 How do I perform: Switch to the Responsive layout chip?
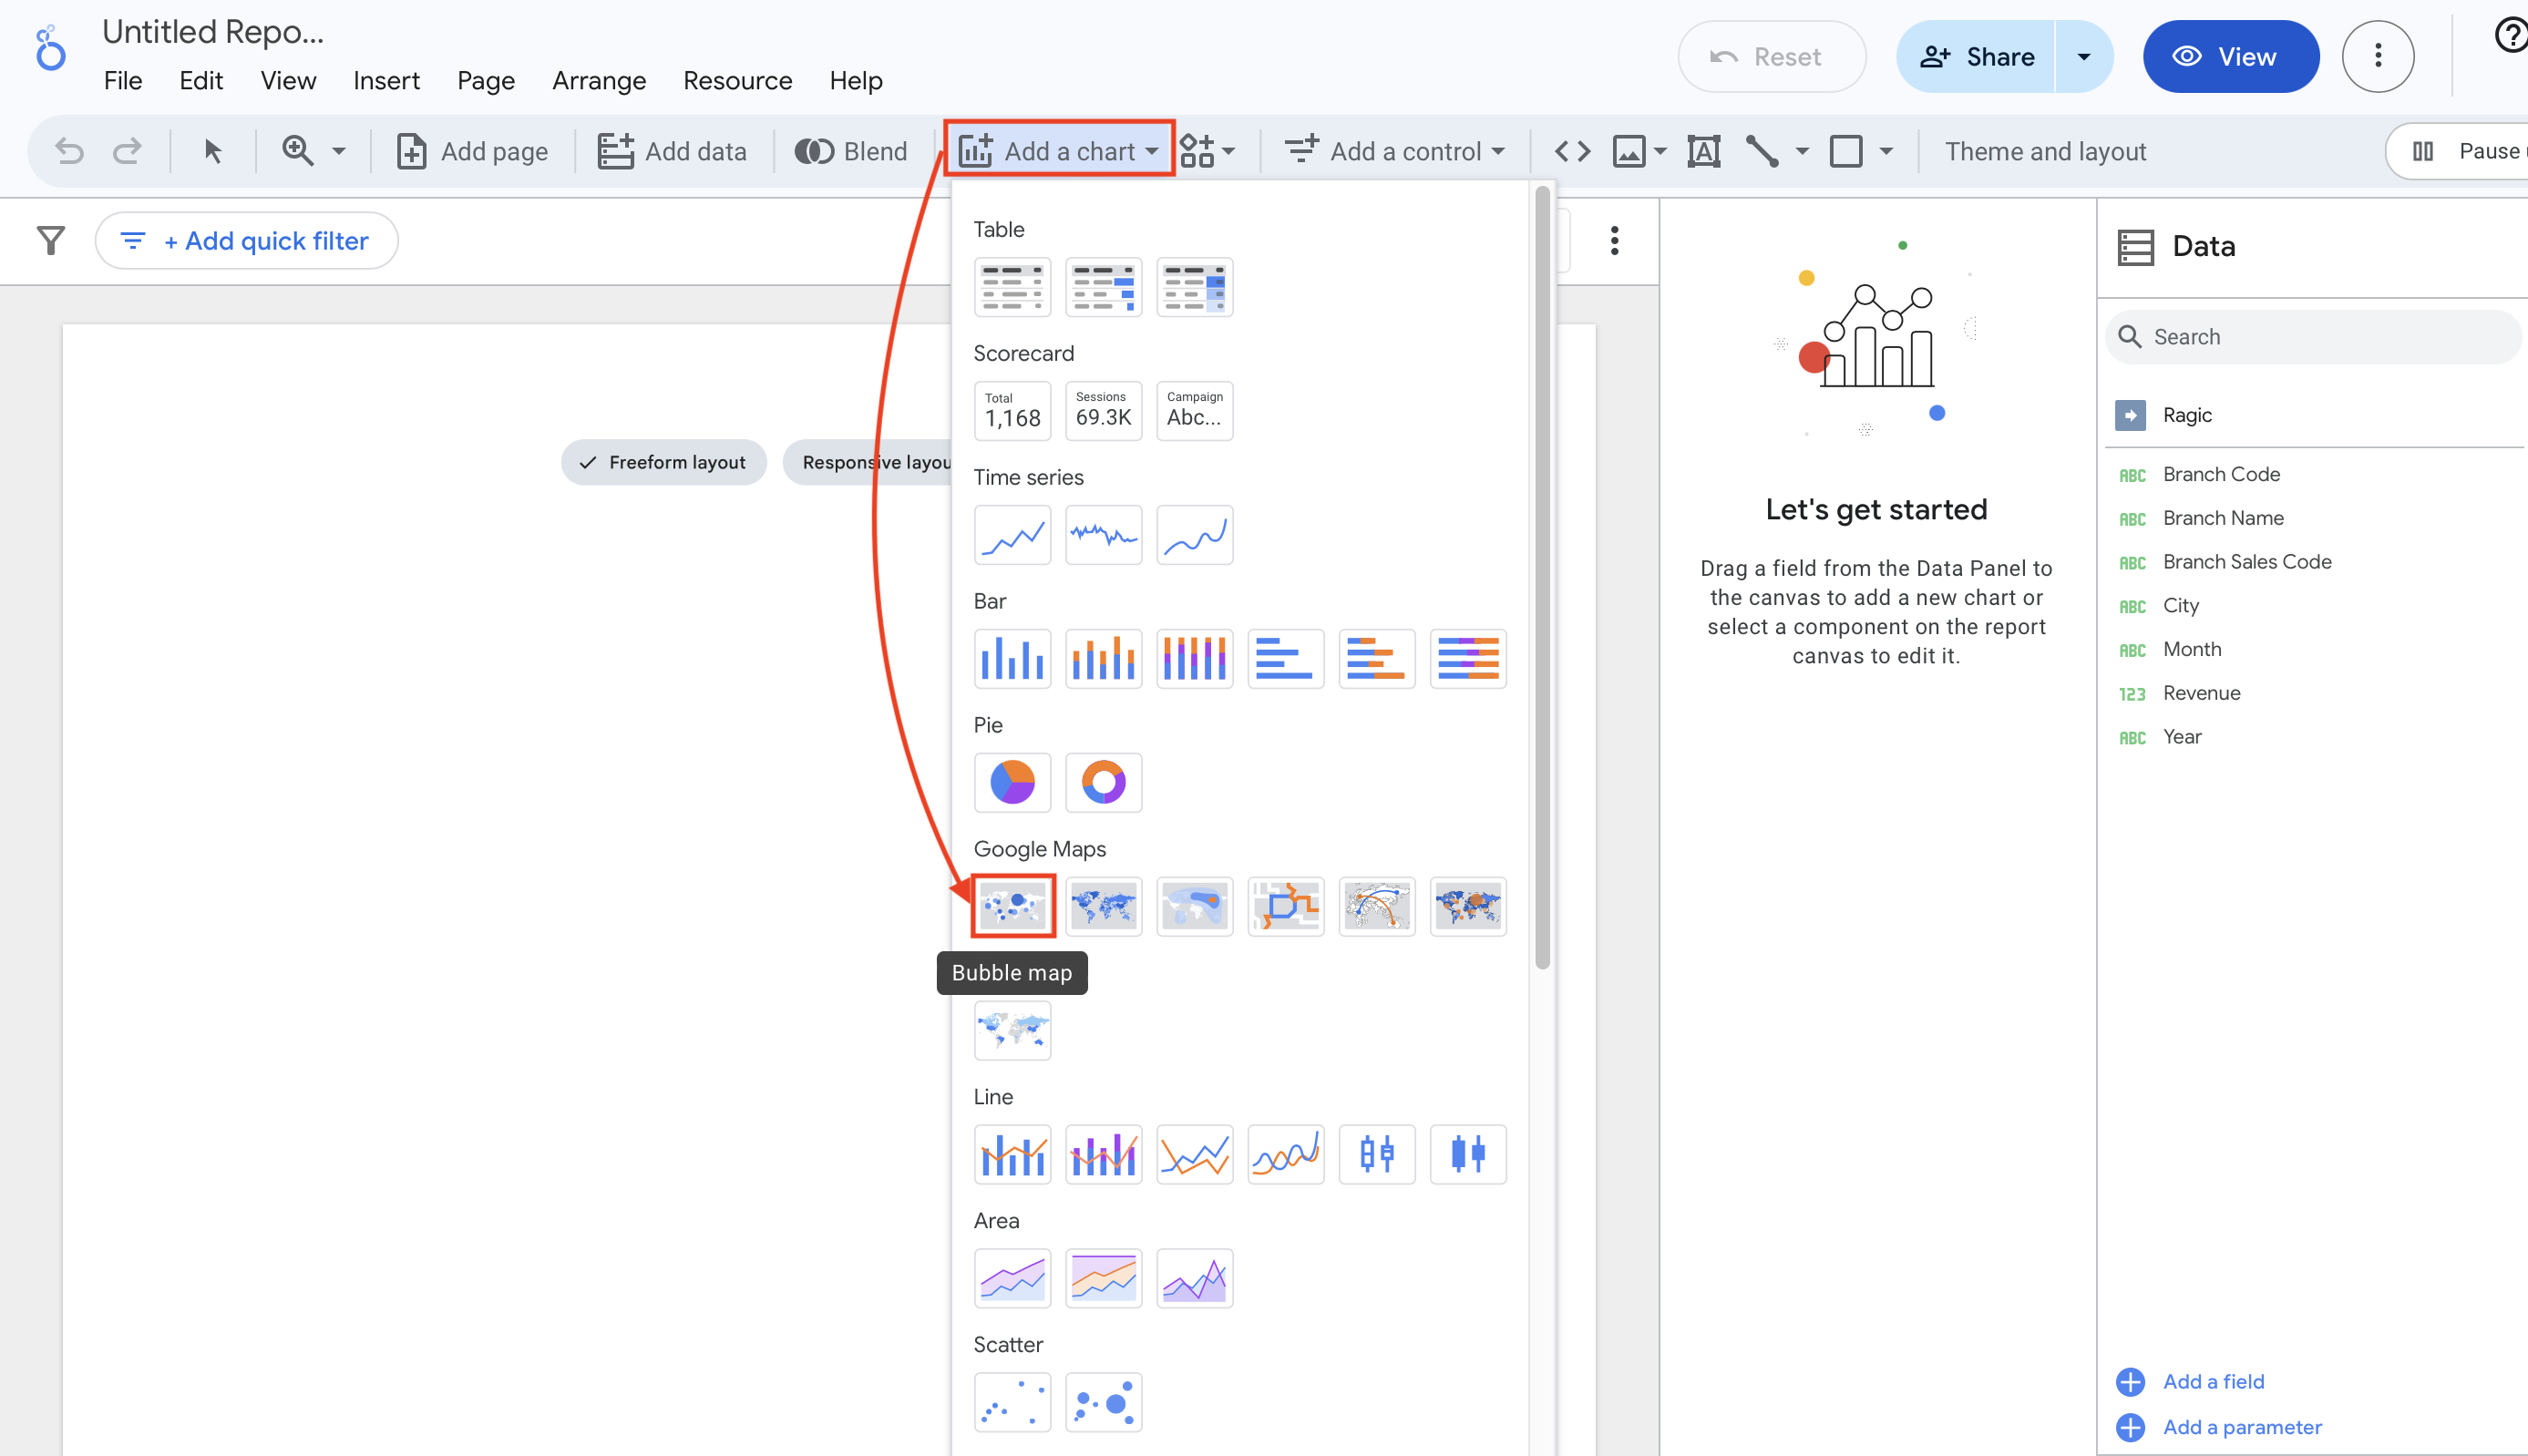(x=868, y=462)
